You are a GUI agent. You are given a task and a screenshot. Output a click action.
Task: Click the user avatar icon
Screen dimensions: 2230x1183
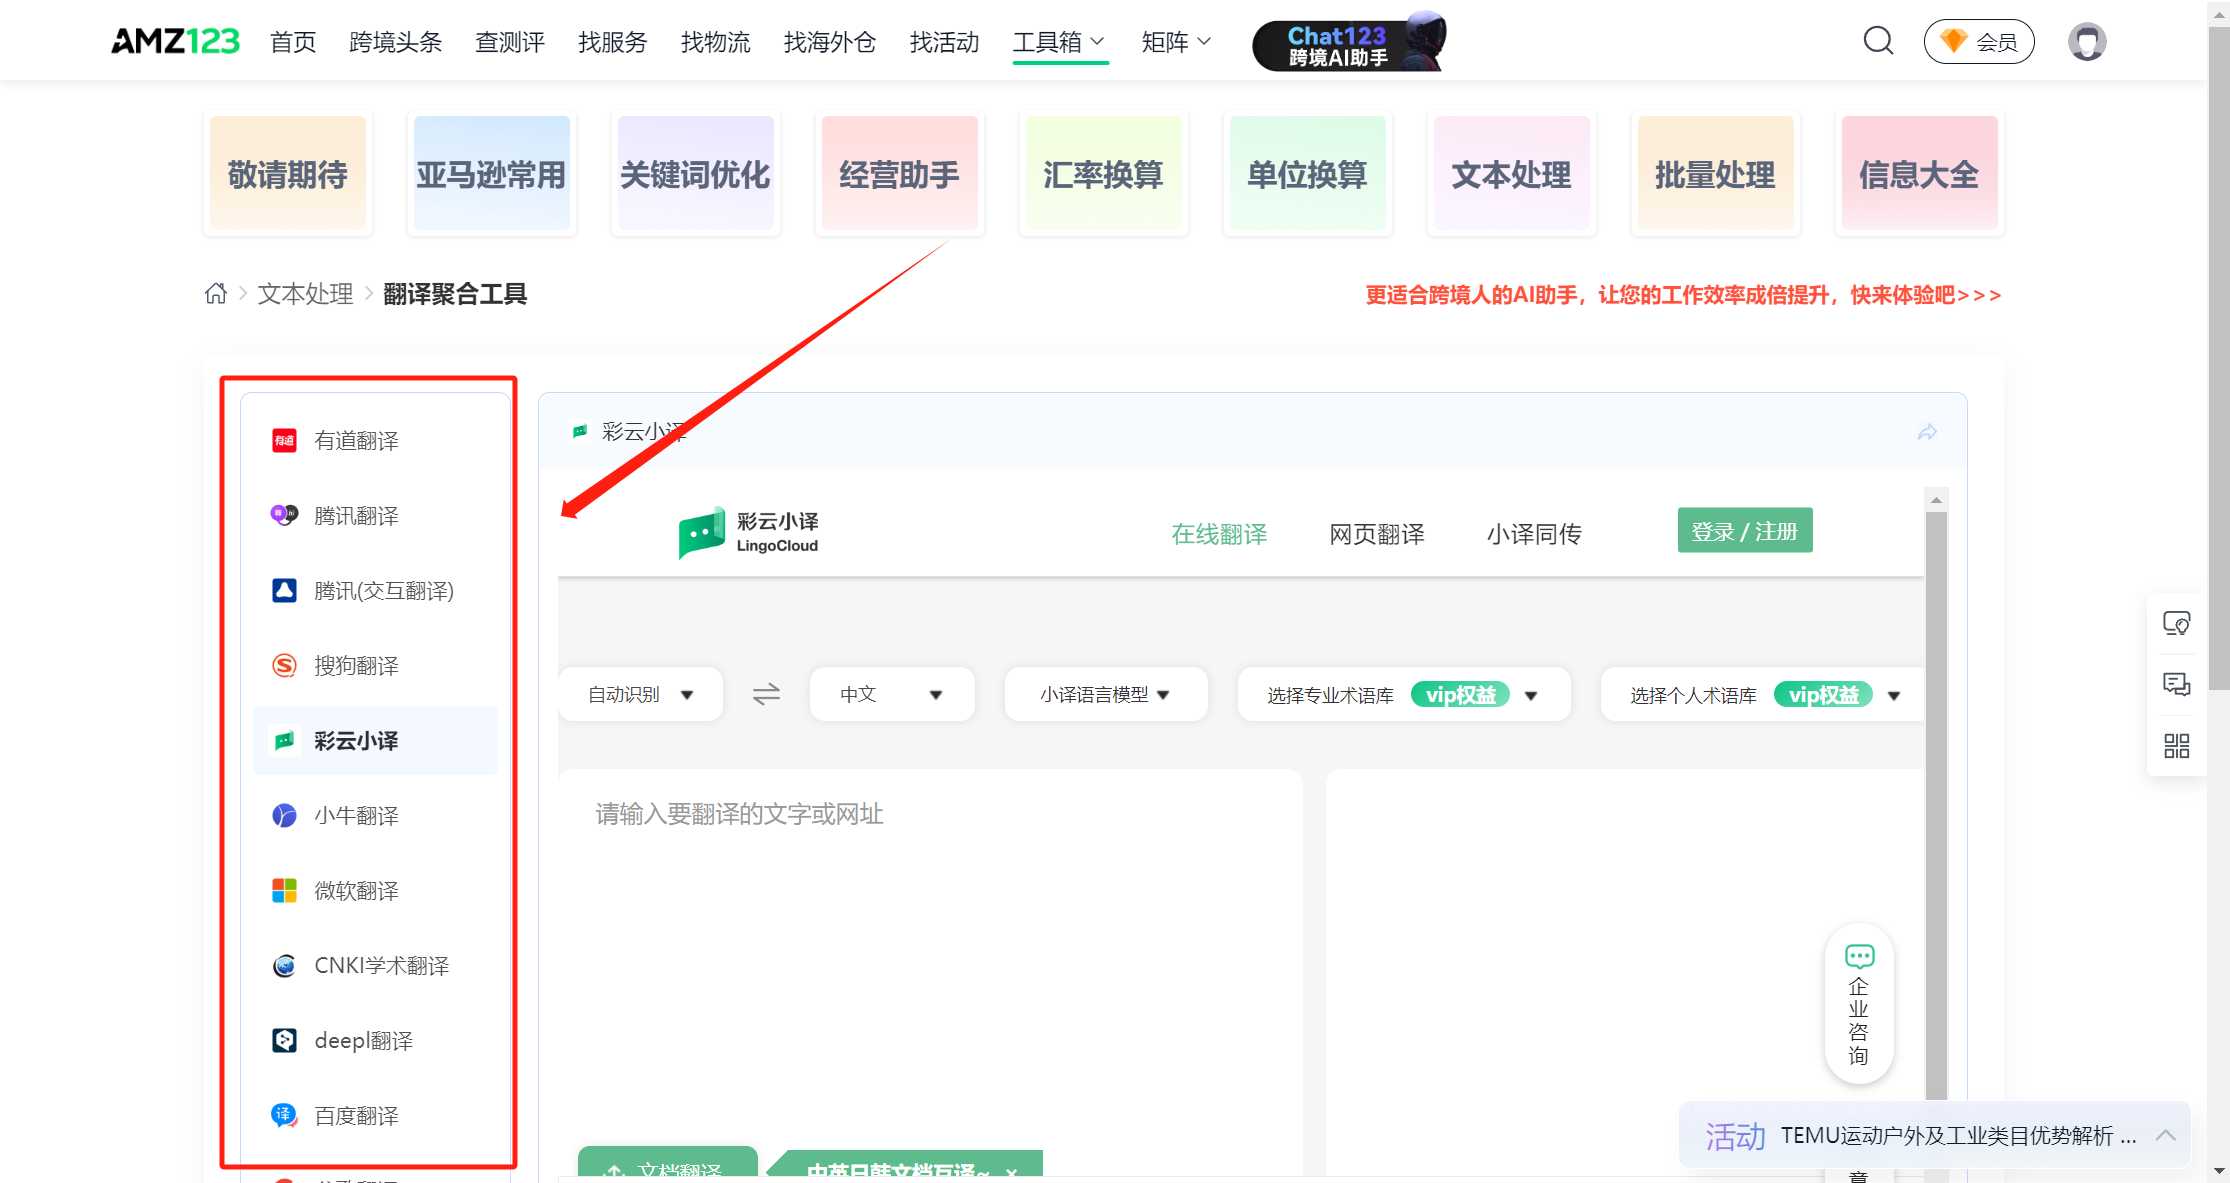point(2086,42)
